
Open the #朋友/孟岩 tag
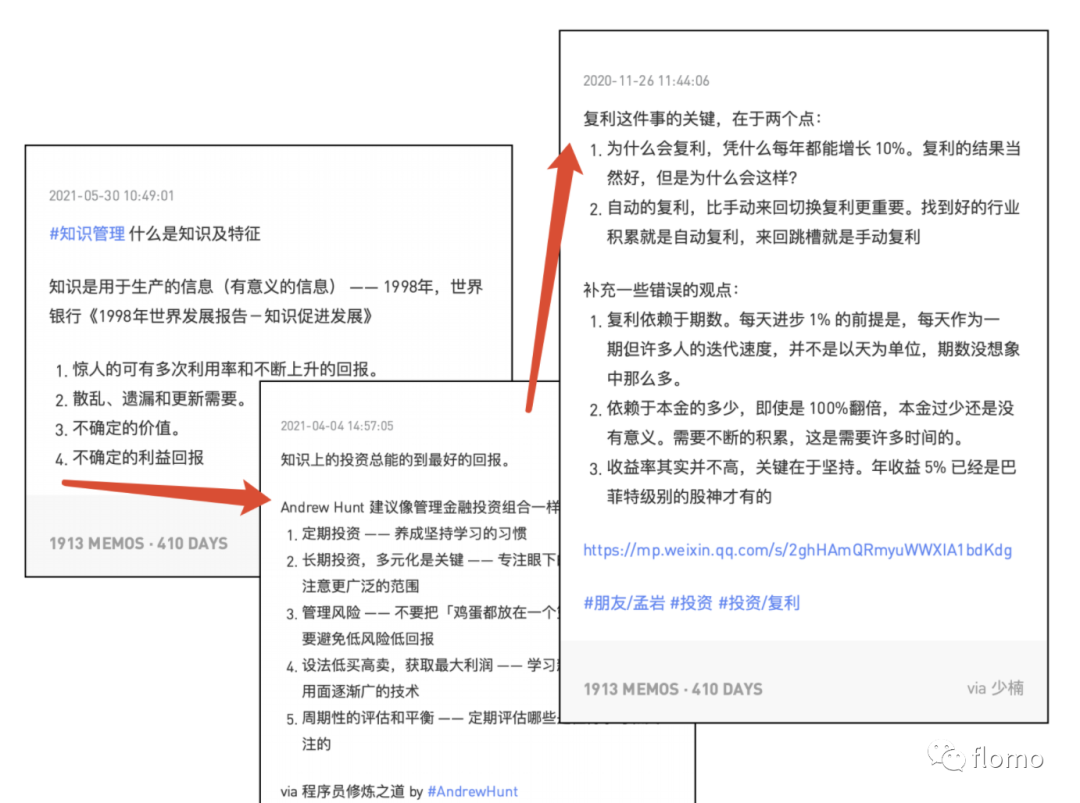[x=624, y=603]
